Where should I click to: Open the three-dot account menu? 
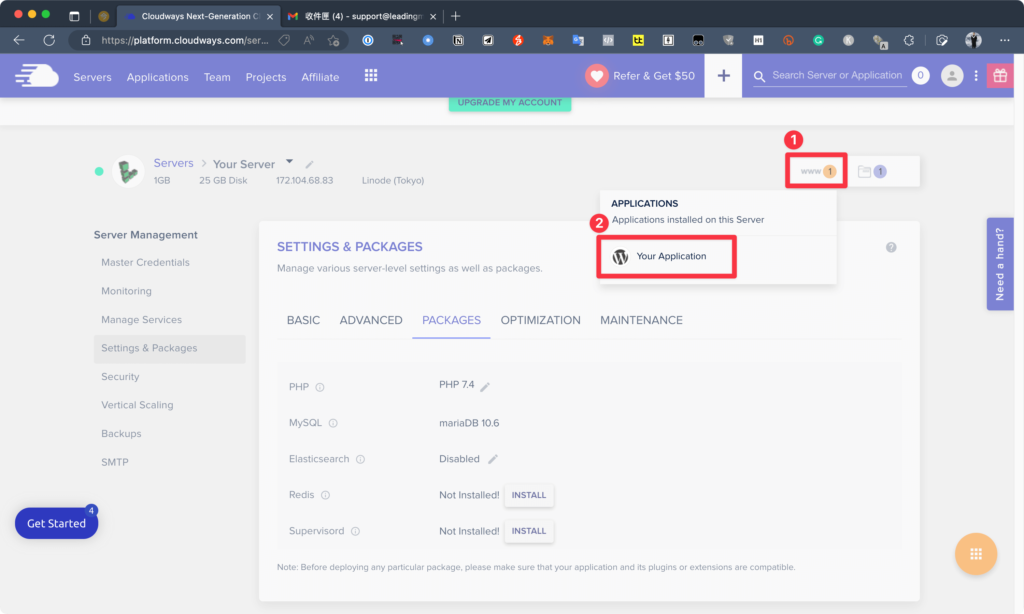[976, 76]
